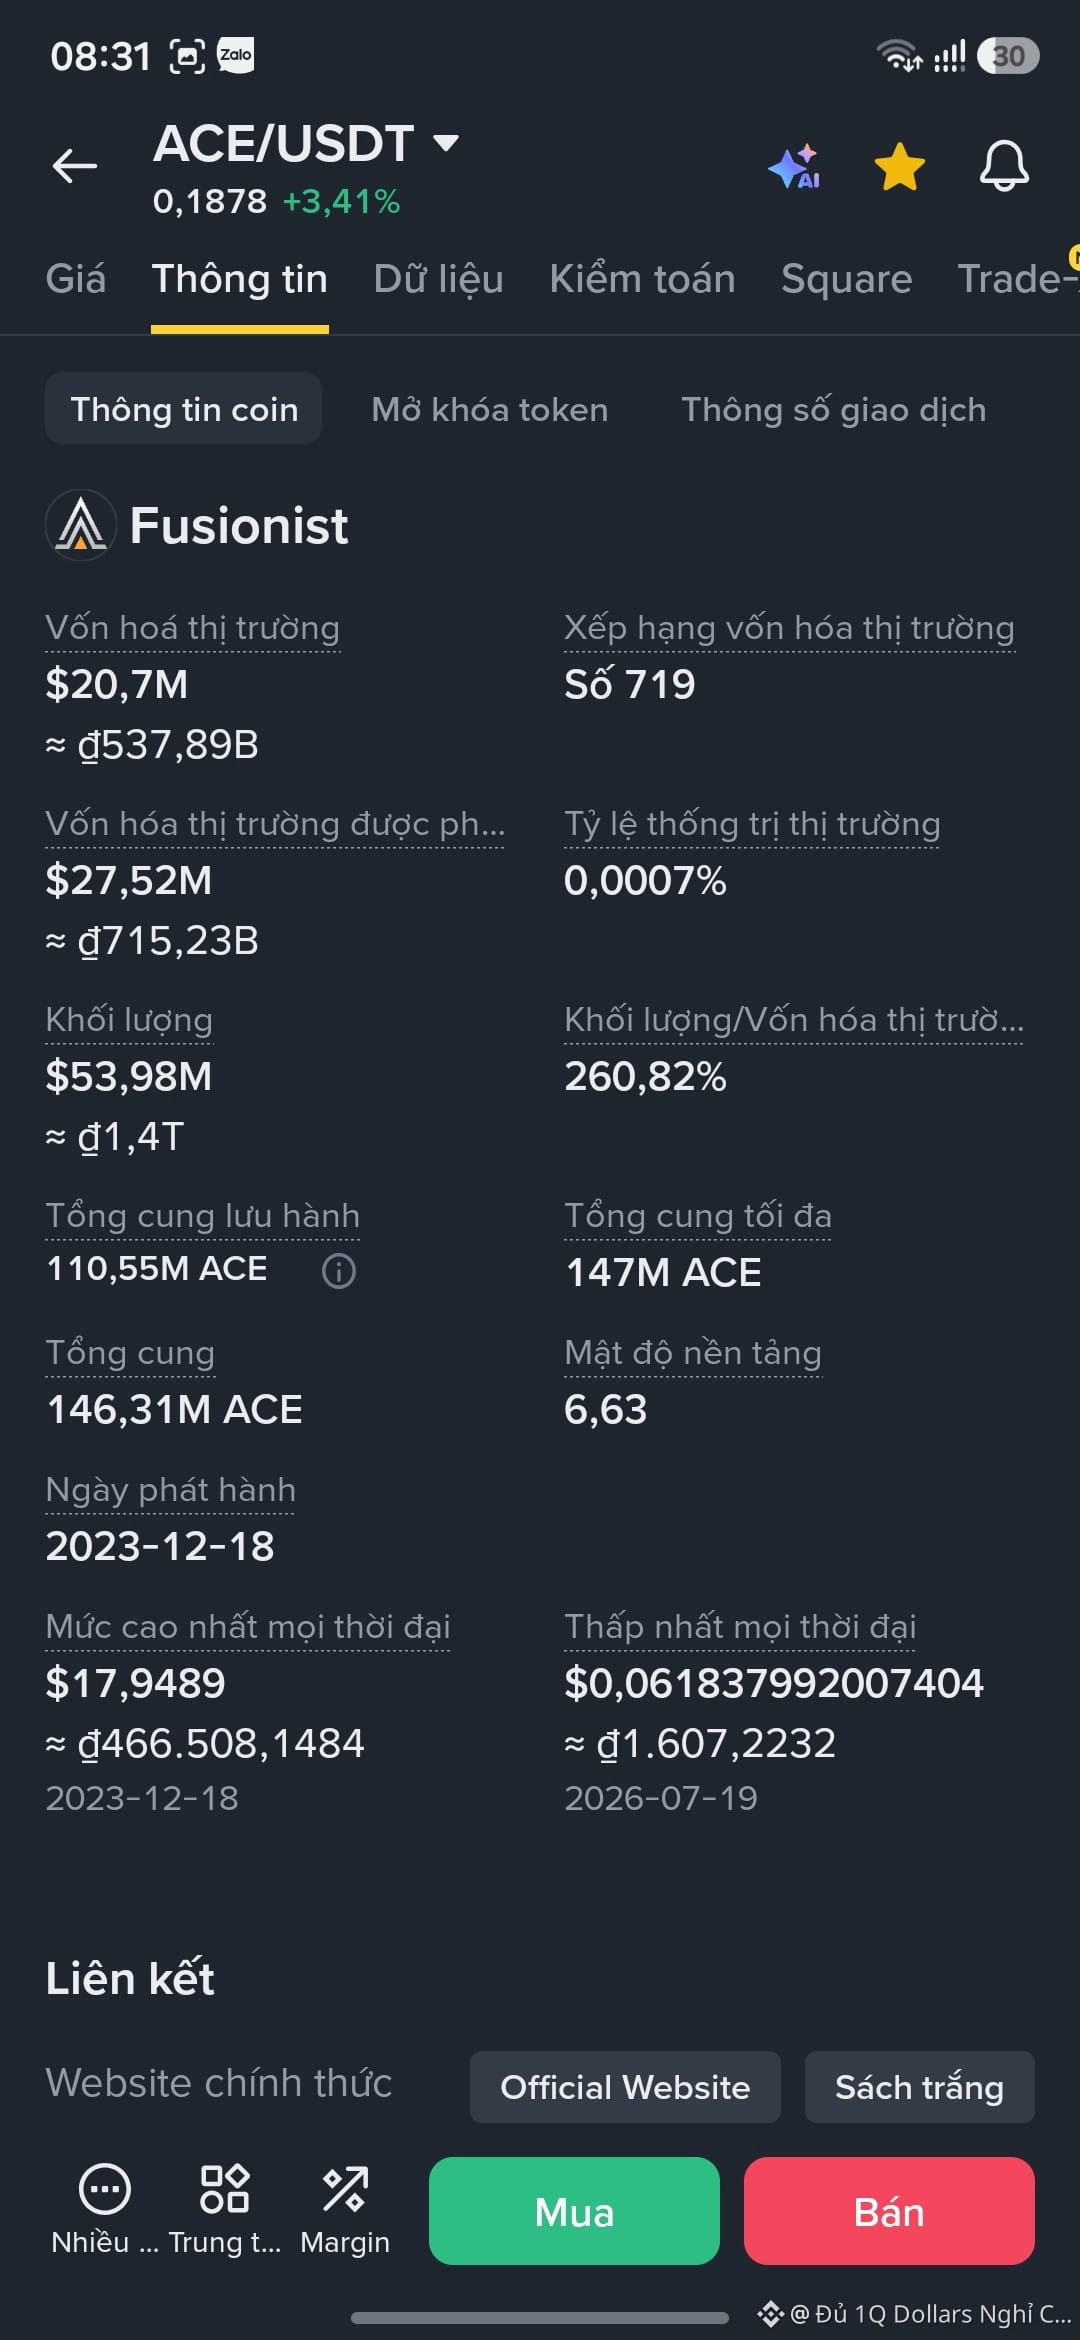Open price alert bell icon
Screen dimensions: 1080x2340
pos(1004,166)
